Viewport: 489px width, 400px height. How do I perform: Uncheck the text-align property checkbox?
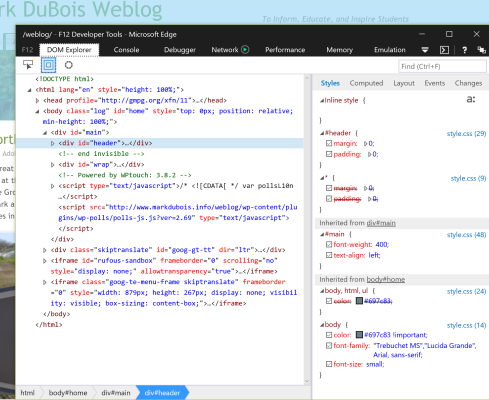(x=329, y=255)
